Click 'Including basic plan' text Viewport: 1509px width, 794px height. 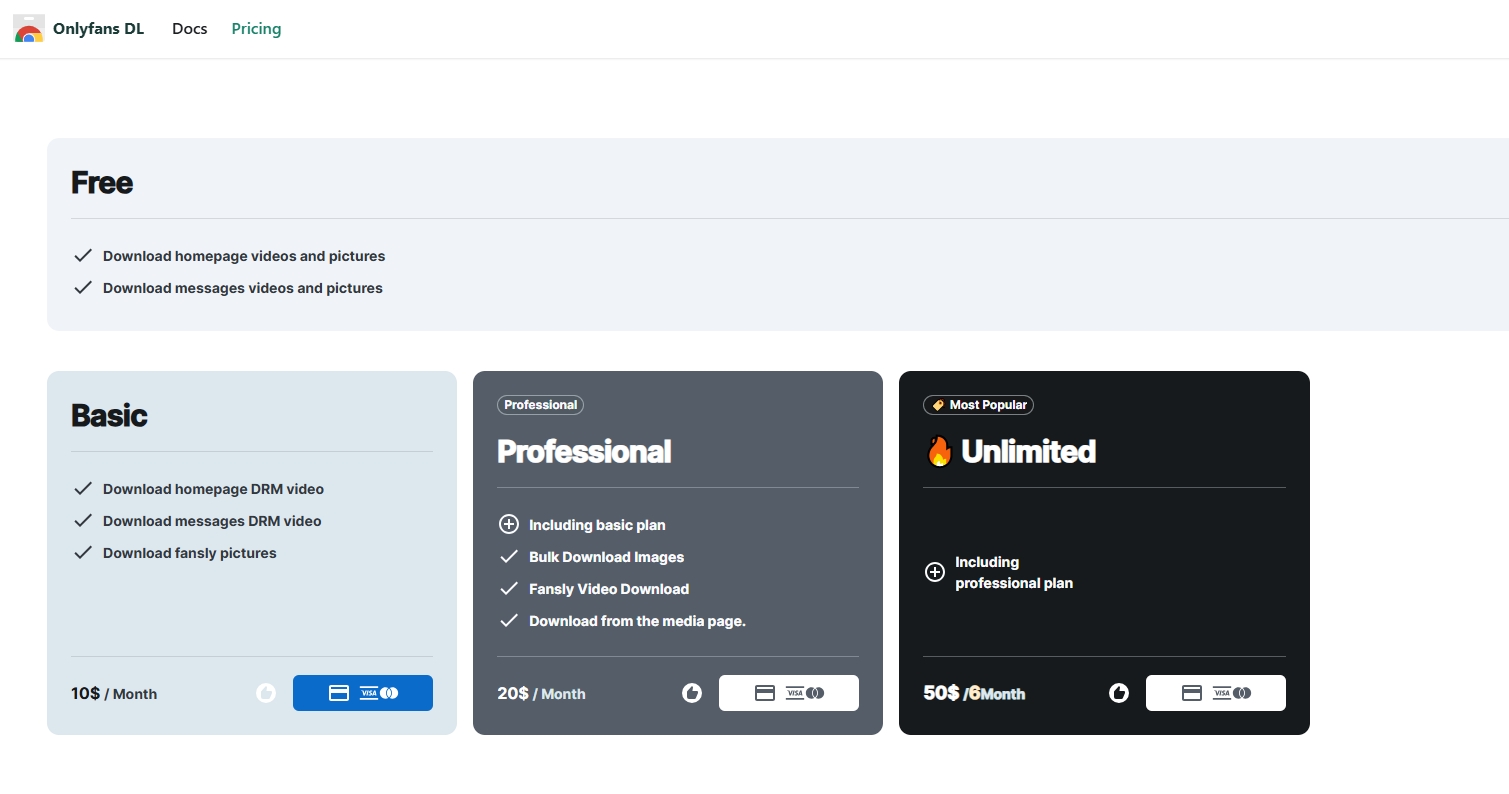tap(597, 525)
